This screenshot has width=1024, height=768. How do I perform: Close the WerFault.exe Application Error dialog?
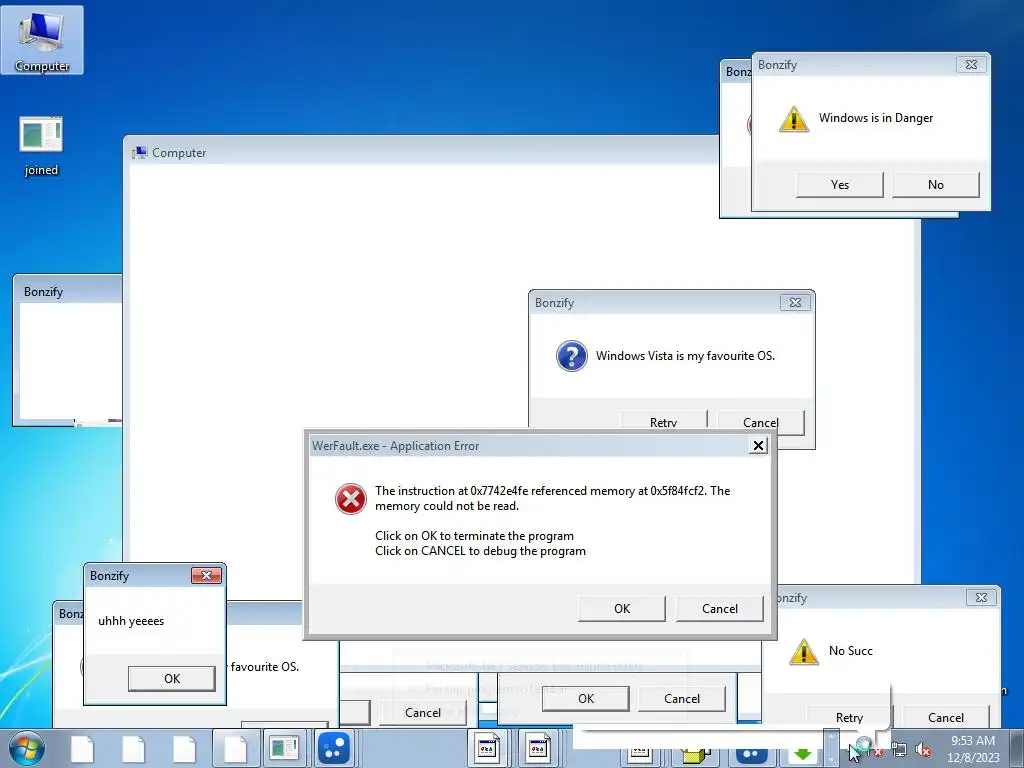coord(758,445)
